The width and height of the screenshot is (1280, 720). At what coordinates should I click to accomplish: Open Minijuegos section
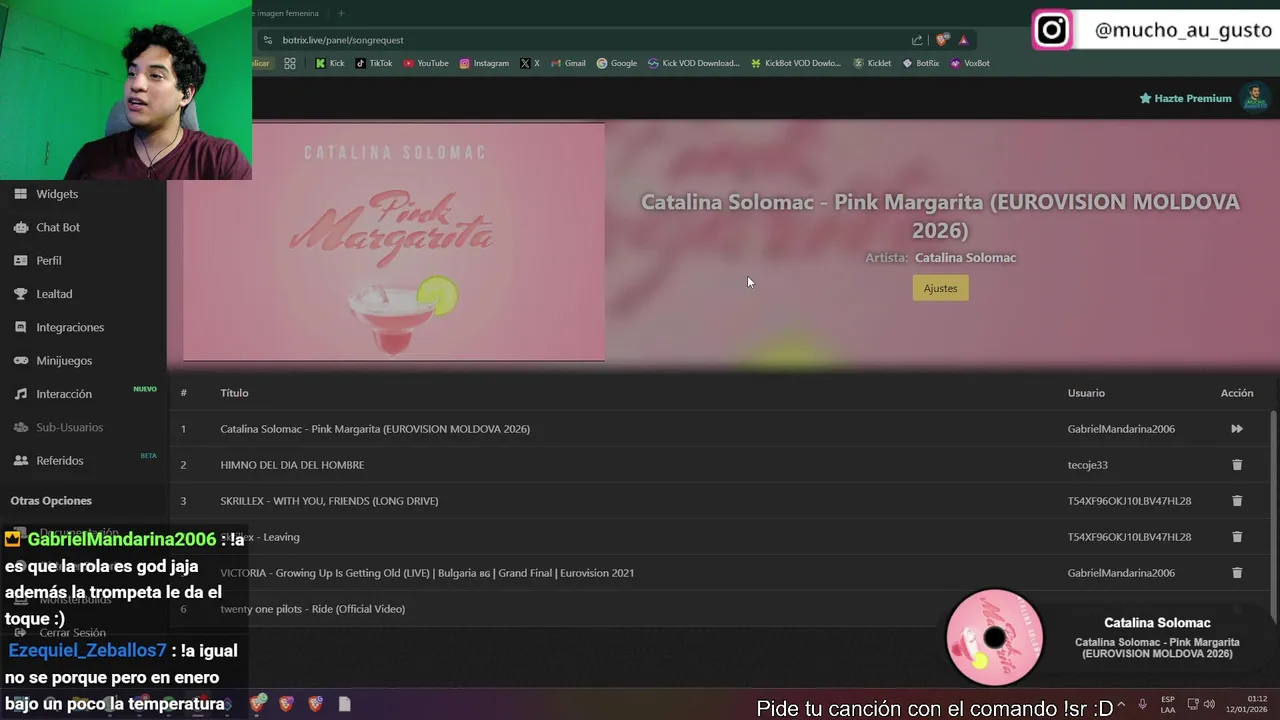[64, 360]
